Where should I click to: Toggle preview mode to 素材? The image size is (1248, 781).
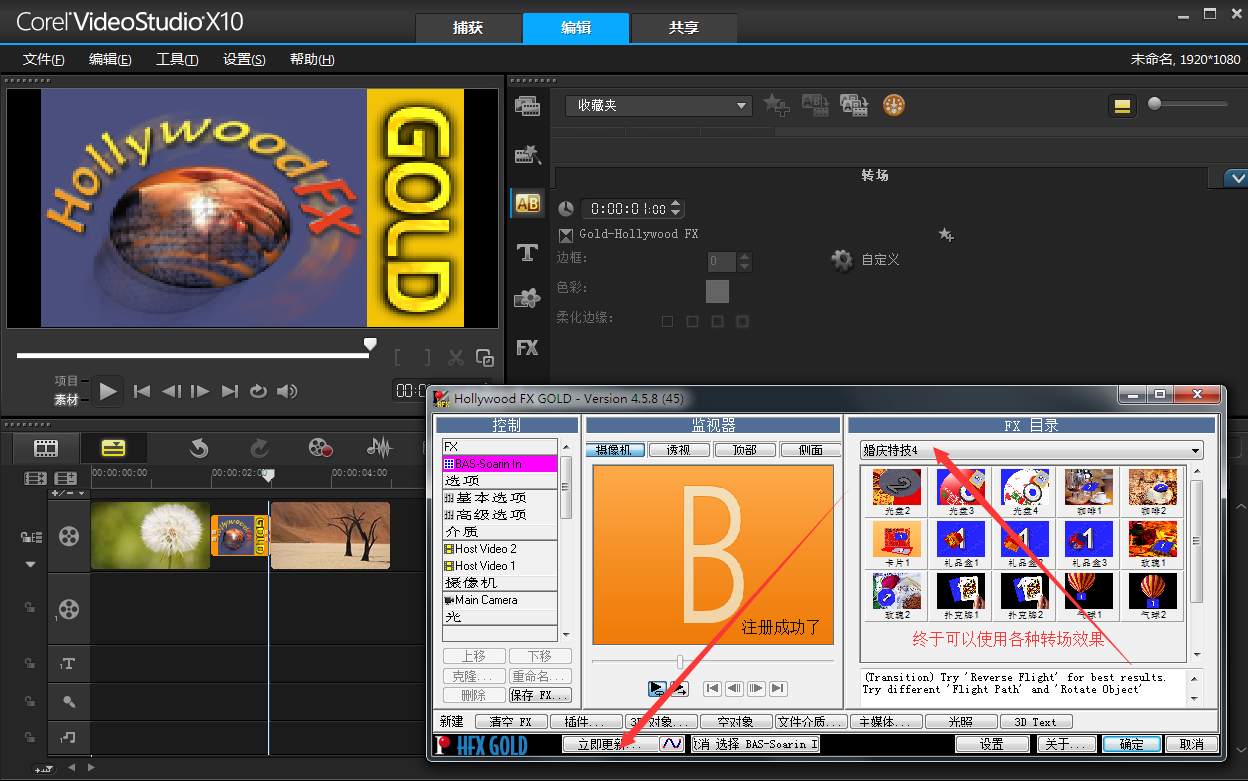[x=66, y=400]
